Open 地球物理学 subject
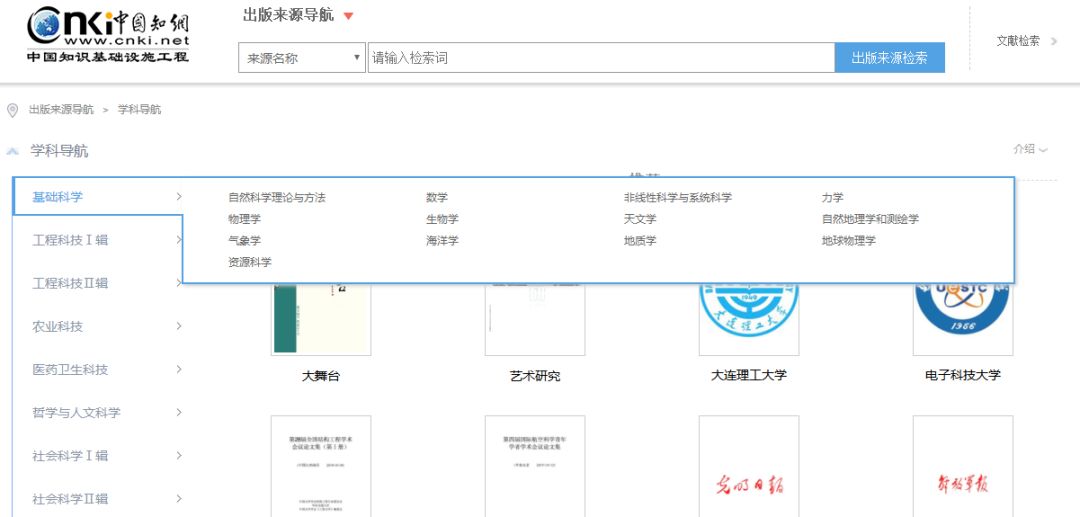This screenshot has width=1080, height=517. (849, 241)
